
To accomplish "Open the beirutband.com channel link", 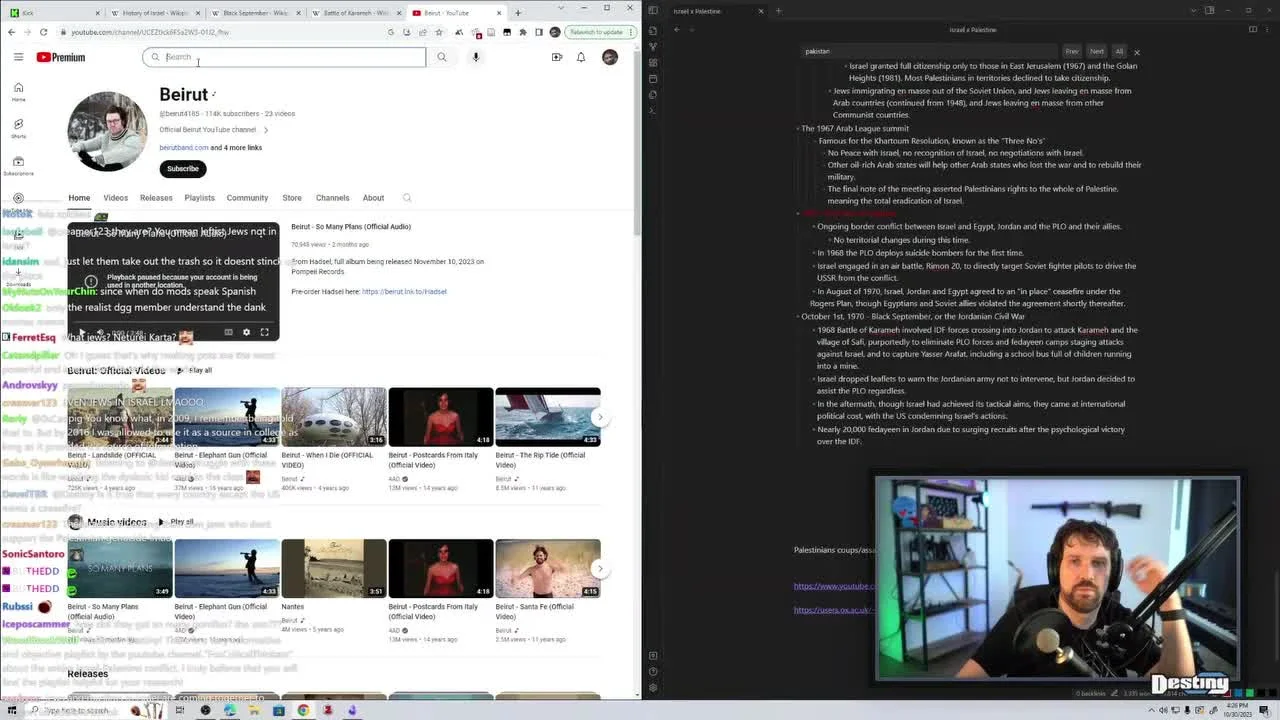I will coord(184,147).
